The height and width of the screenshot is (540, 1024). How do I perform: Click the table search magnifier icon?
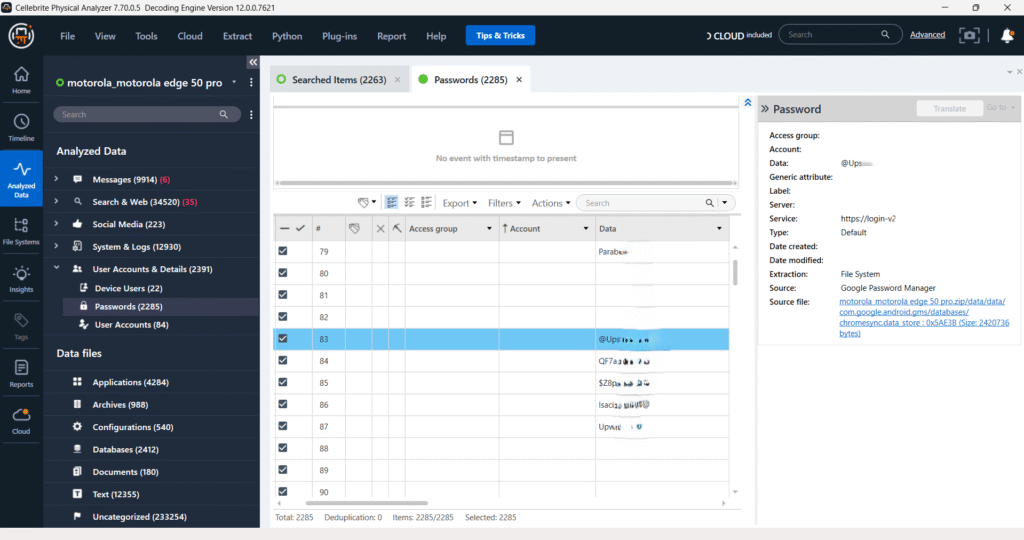[709, 203]
